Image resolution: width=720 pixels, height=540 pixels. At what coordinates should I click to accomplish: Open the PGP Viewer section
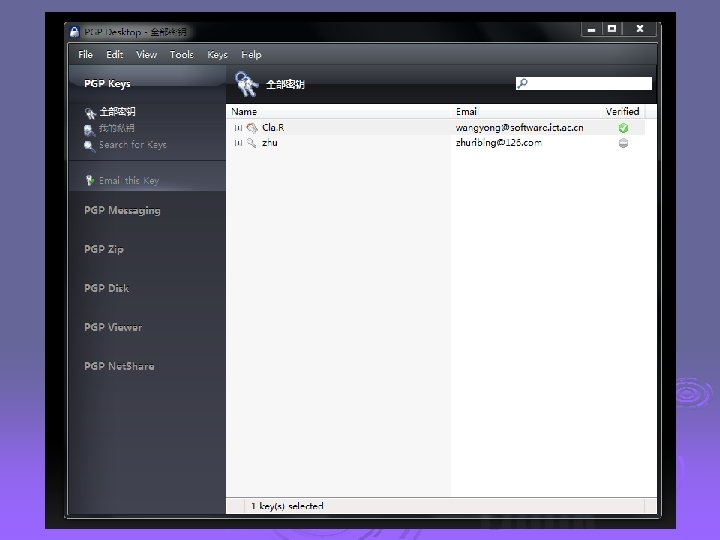coord(113,327)
